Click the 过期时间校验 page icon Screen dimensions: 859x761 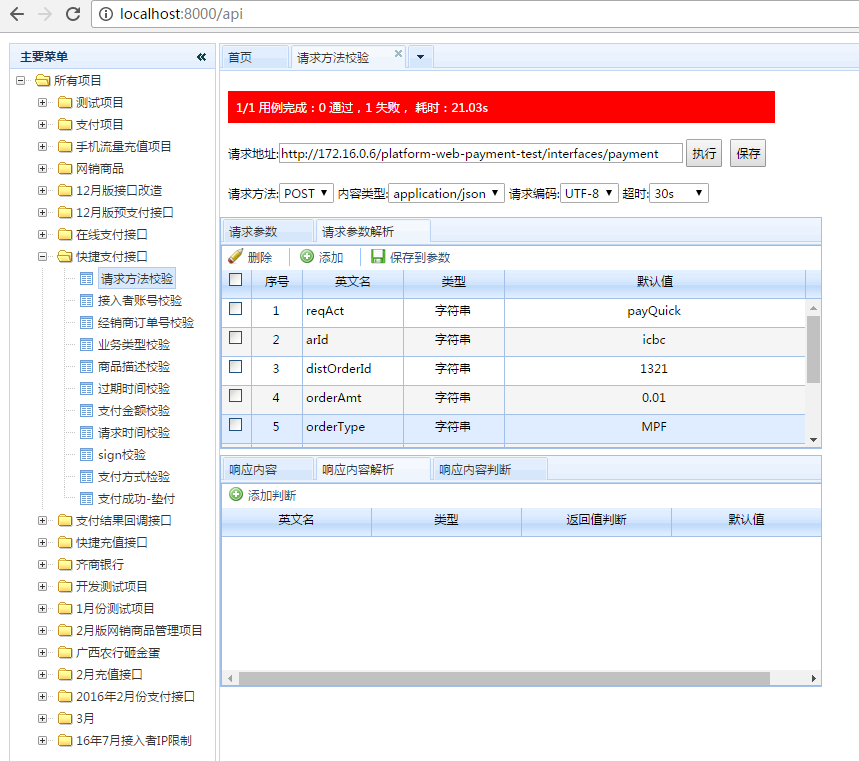[87, 388]
